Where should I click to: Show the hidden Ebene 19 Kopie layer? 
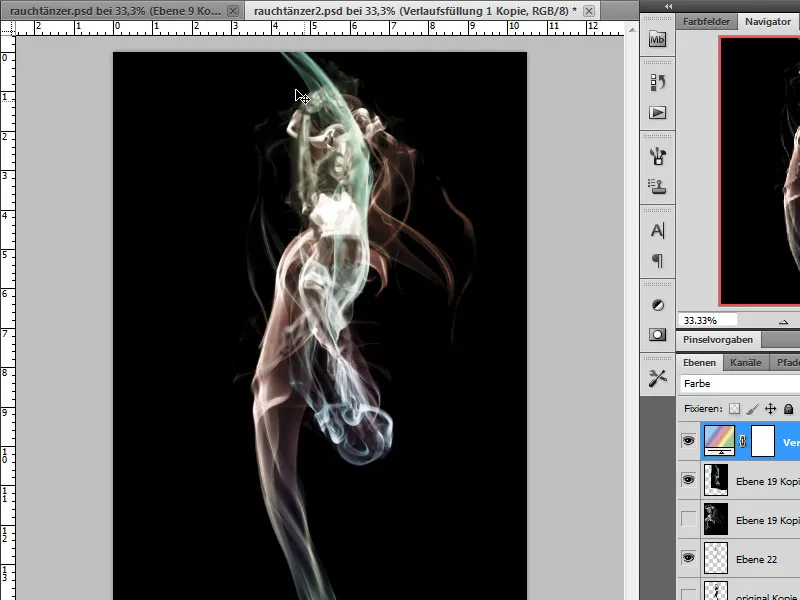(x=688, y=519)
